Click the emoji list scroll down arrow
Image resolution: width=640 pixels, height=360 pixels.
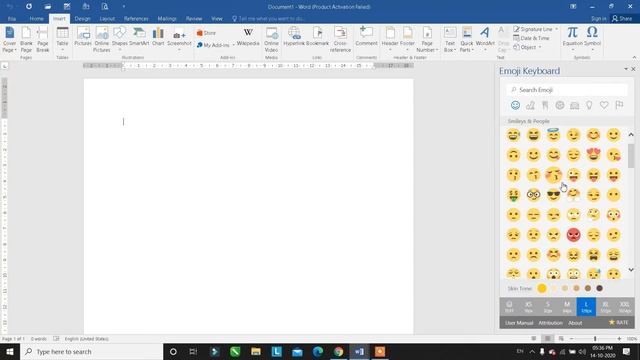(x=631, y=270)
